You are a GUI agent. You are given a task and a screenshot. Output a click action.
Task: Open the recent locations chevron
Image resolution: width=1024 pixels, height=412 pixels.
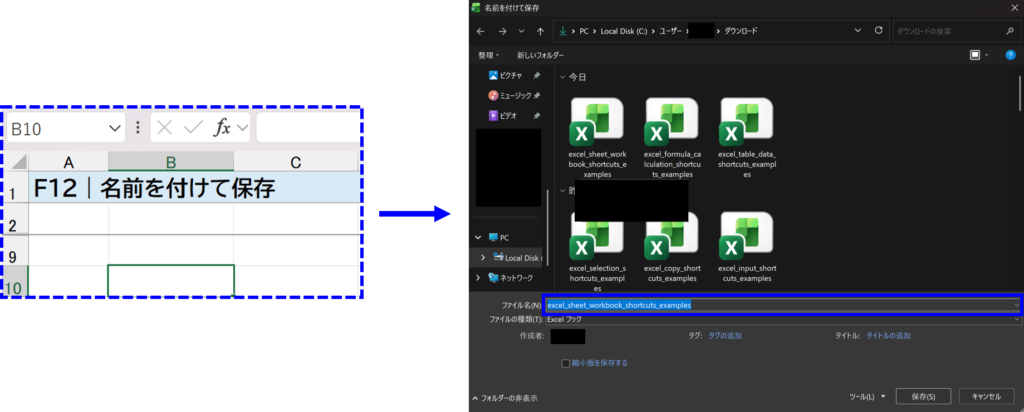tap(521, 31)
